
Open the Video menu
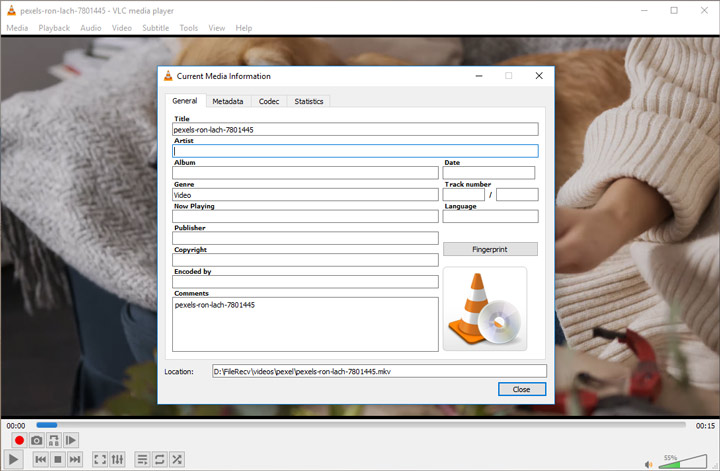[122, 28]
